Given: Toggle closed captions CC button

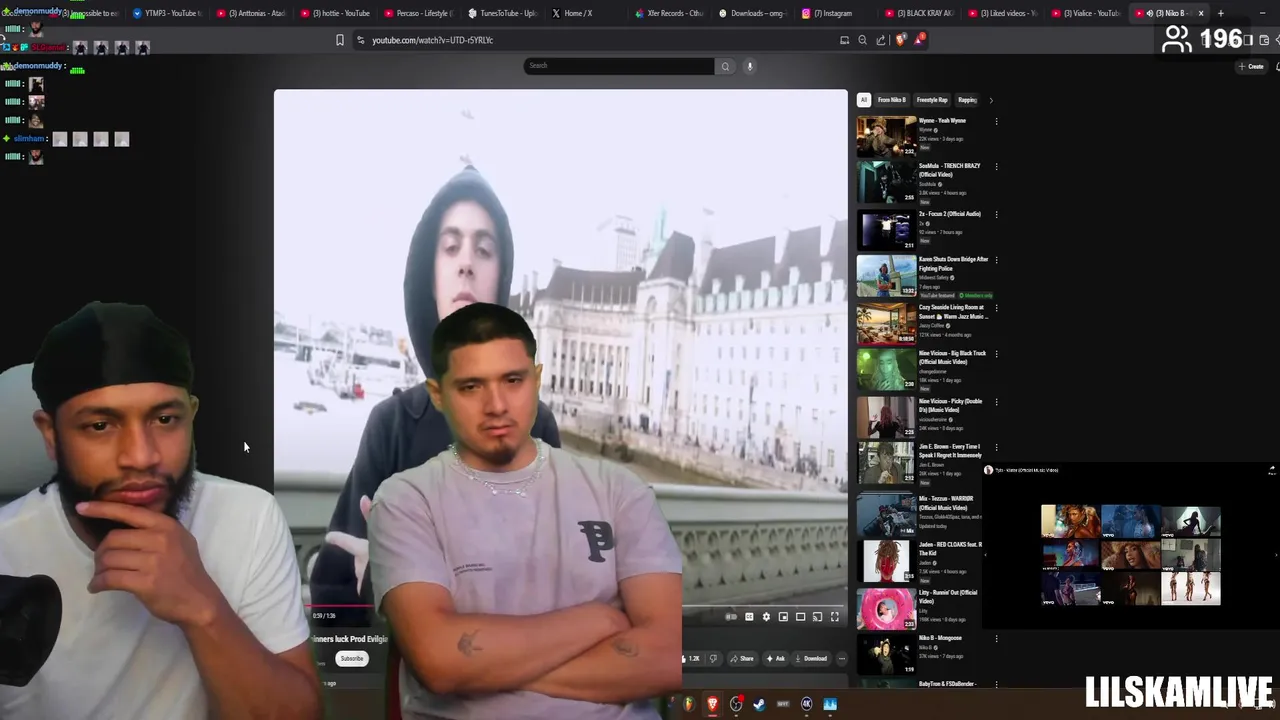Looking at the screenshot, I should tap(749, 617).
